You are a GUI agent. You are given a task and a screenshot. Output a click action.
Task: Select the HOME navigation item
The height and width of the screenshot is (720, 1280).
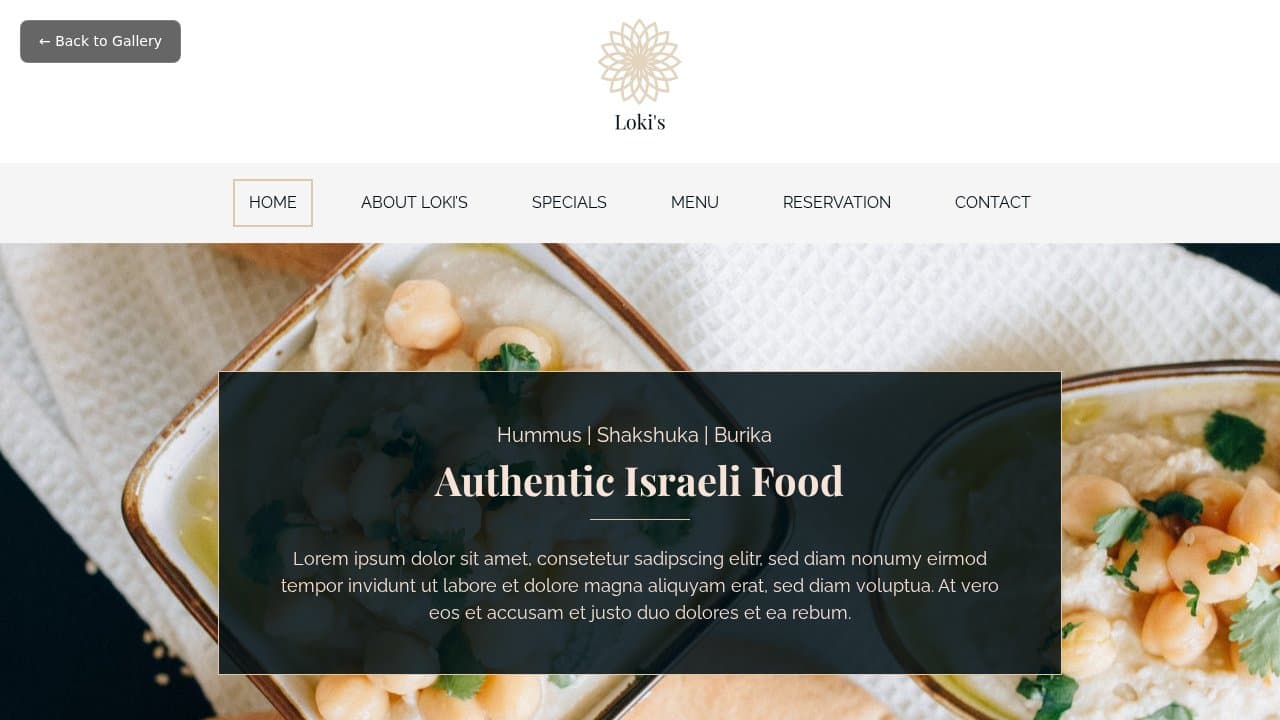point(273,203)
